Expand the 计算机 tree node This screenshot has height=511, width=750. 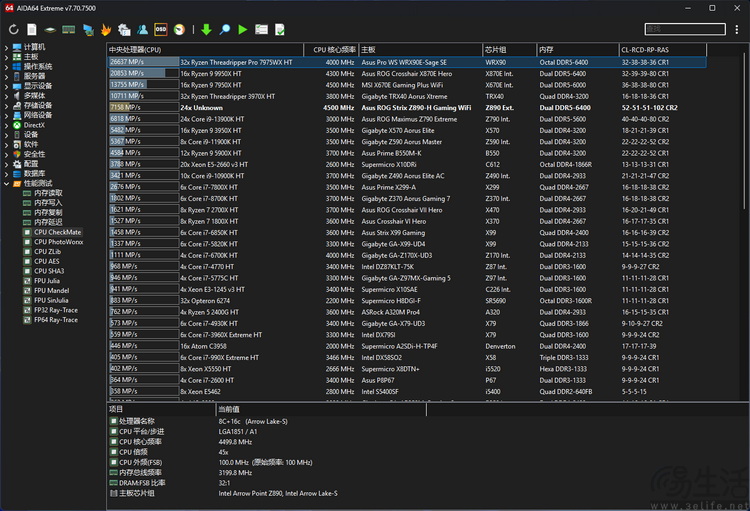(x=6, y=47)
